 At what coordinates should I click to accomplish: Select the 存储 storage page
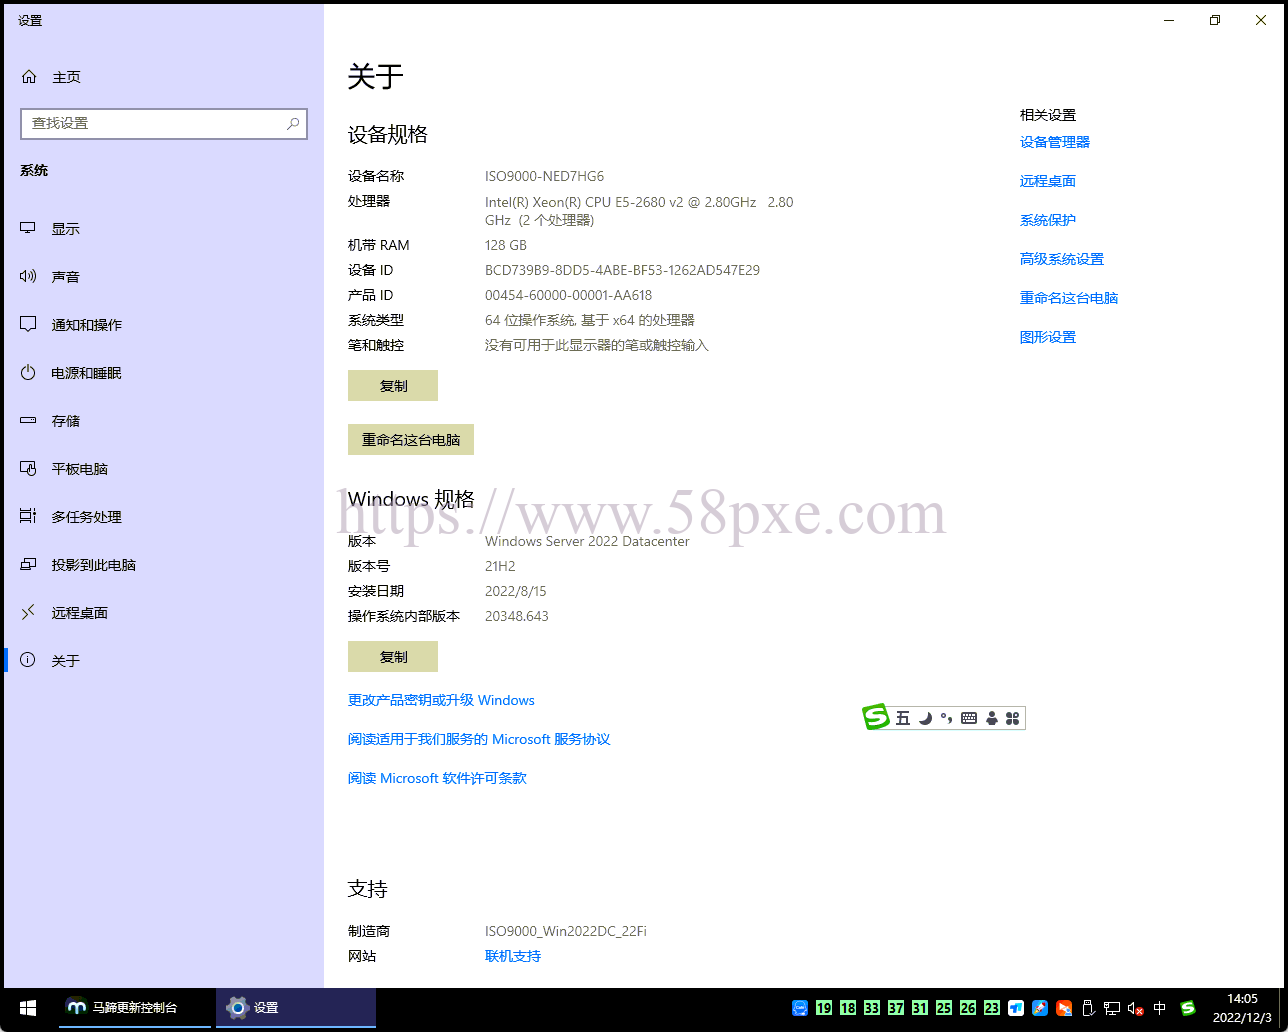coord(164,421)
